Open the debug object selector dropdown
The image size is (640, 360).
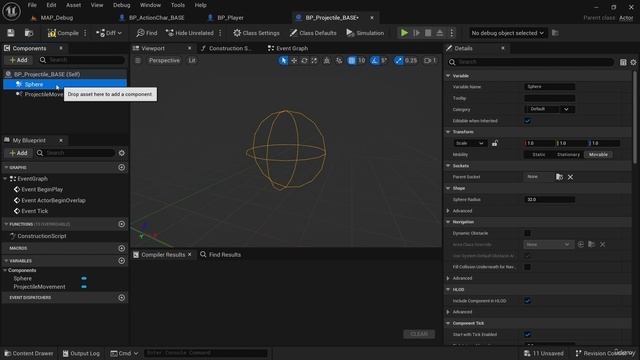point(507,33)
